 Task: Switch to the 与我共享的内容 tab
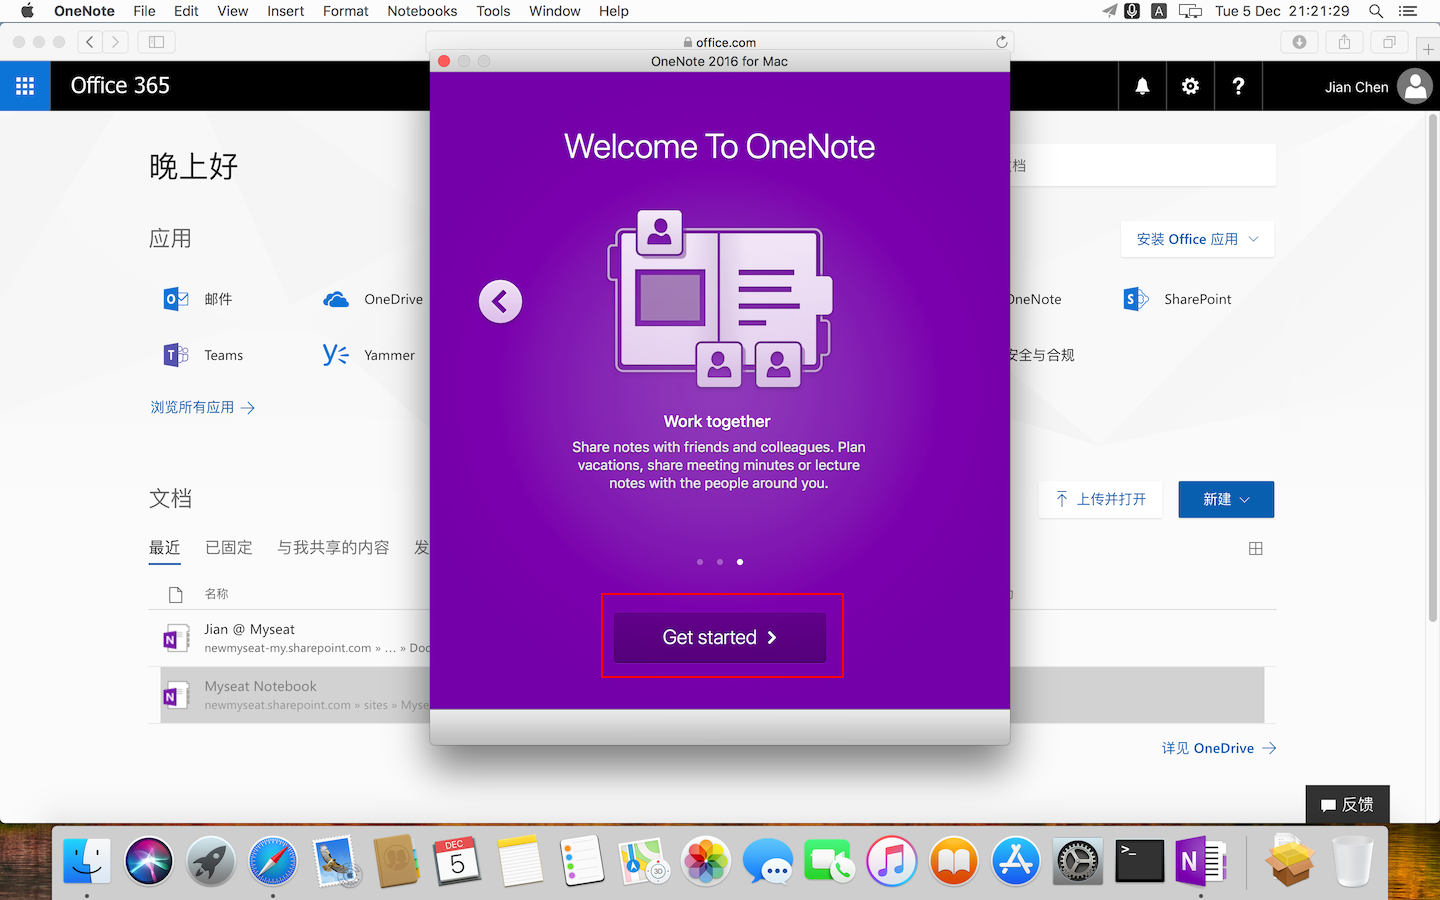click(333, 547)
